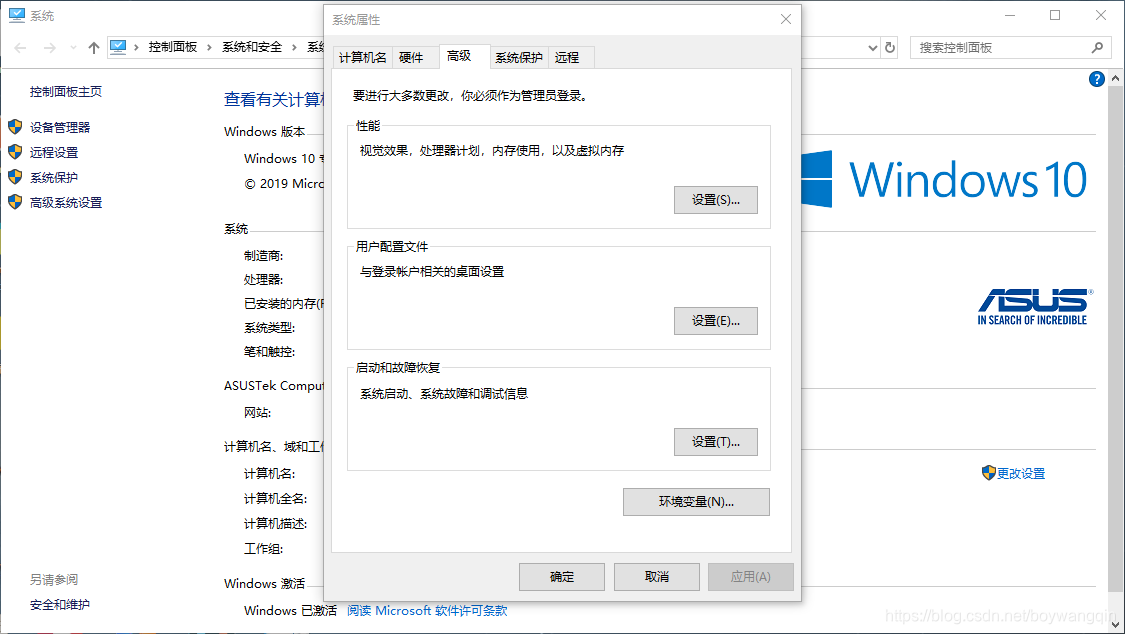Click the computer icon in address bar
1125x634 pixels.
[x=118, y=47]
